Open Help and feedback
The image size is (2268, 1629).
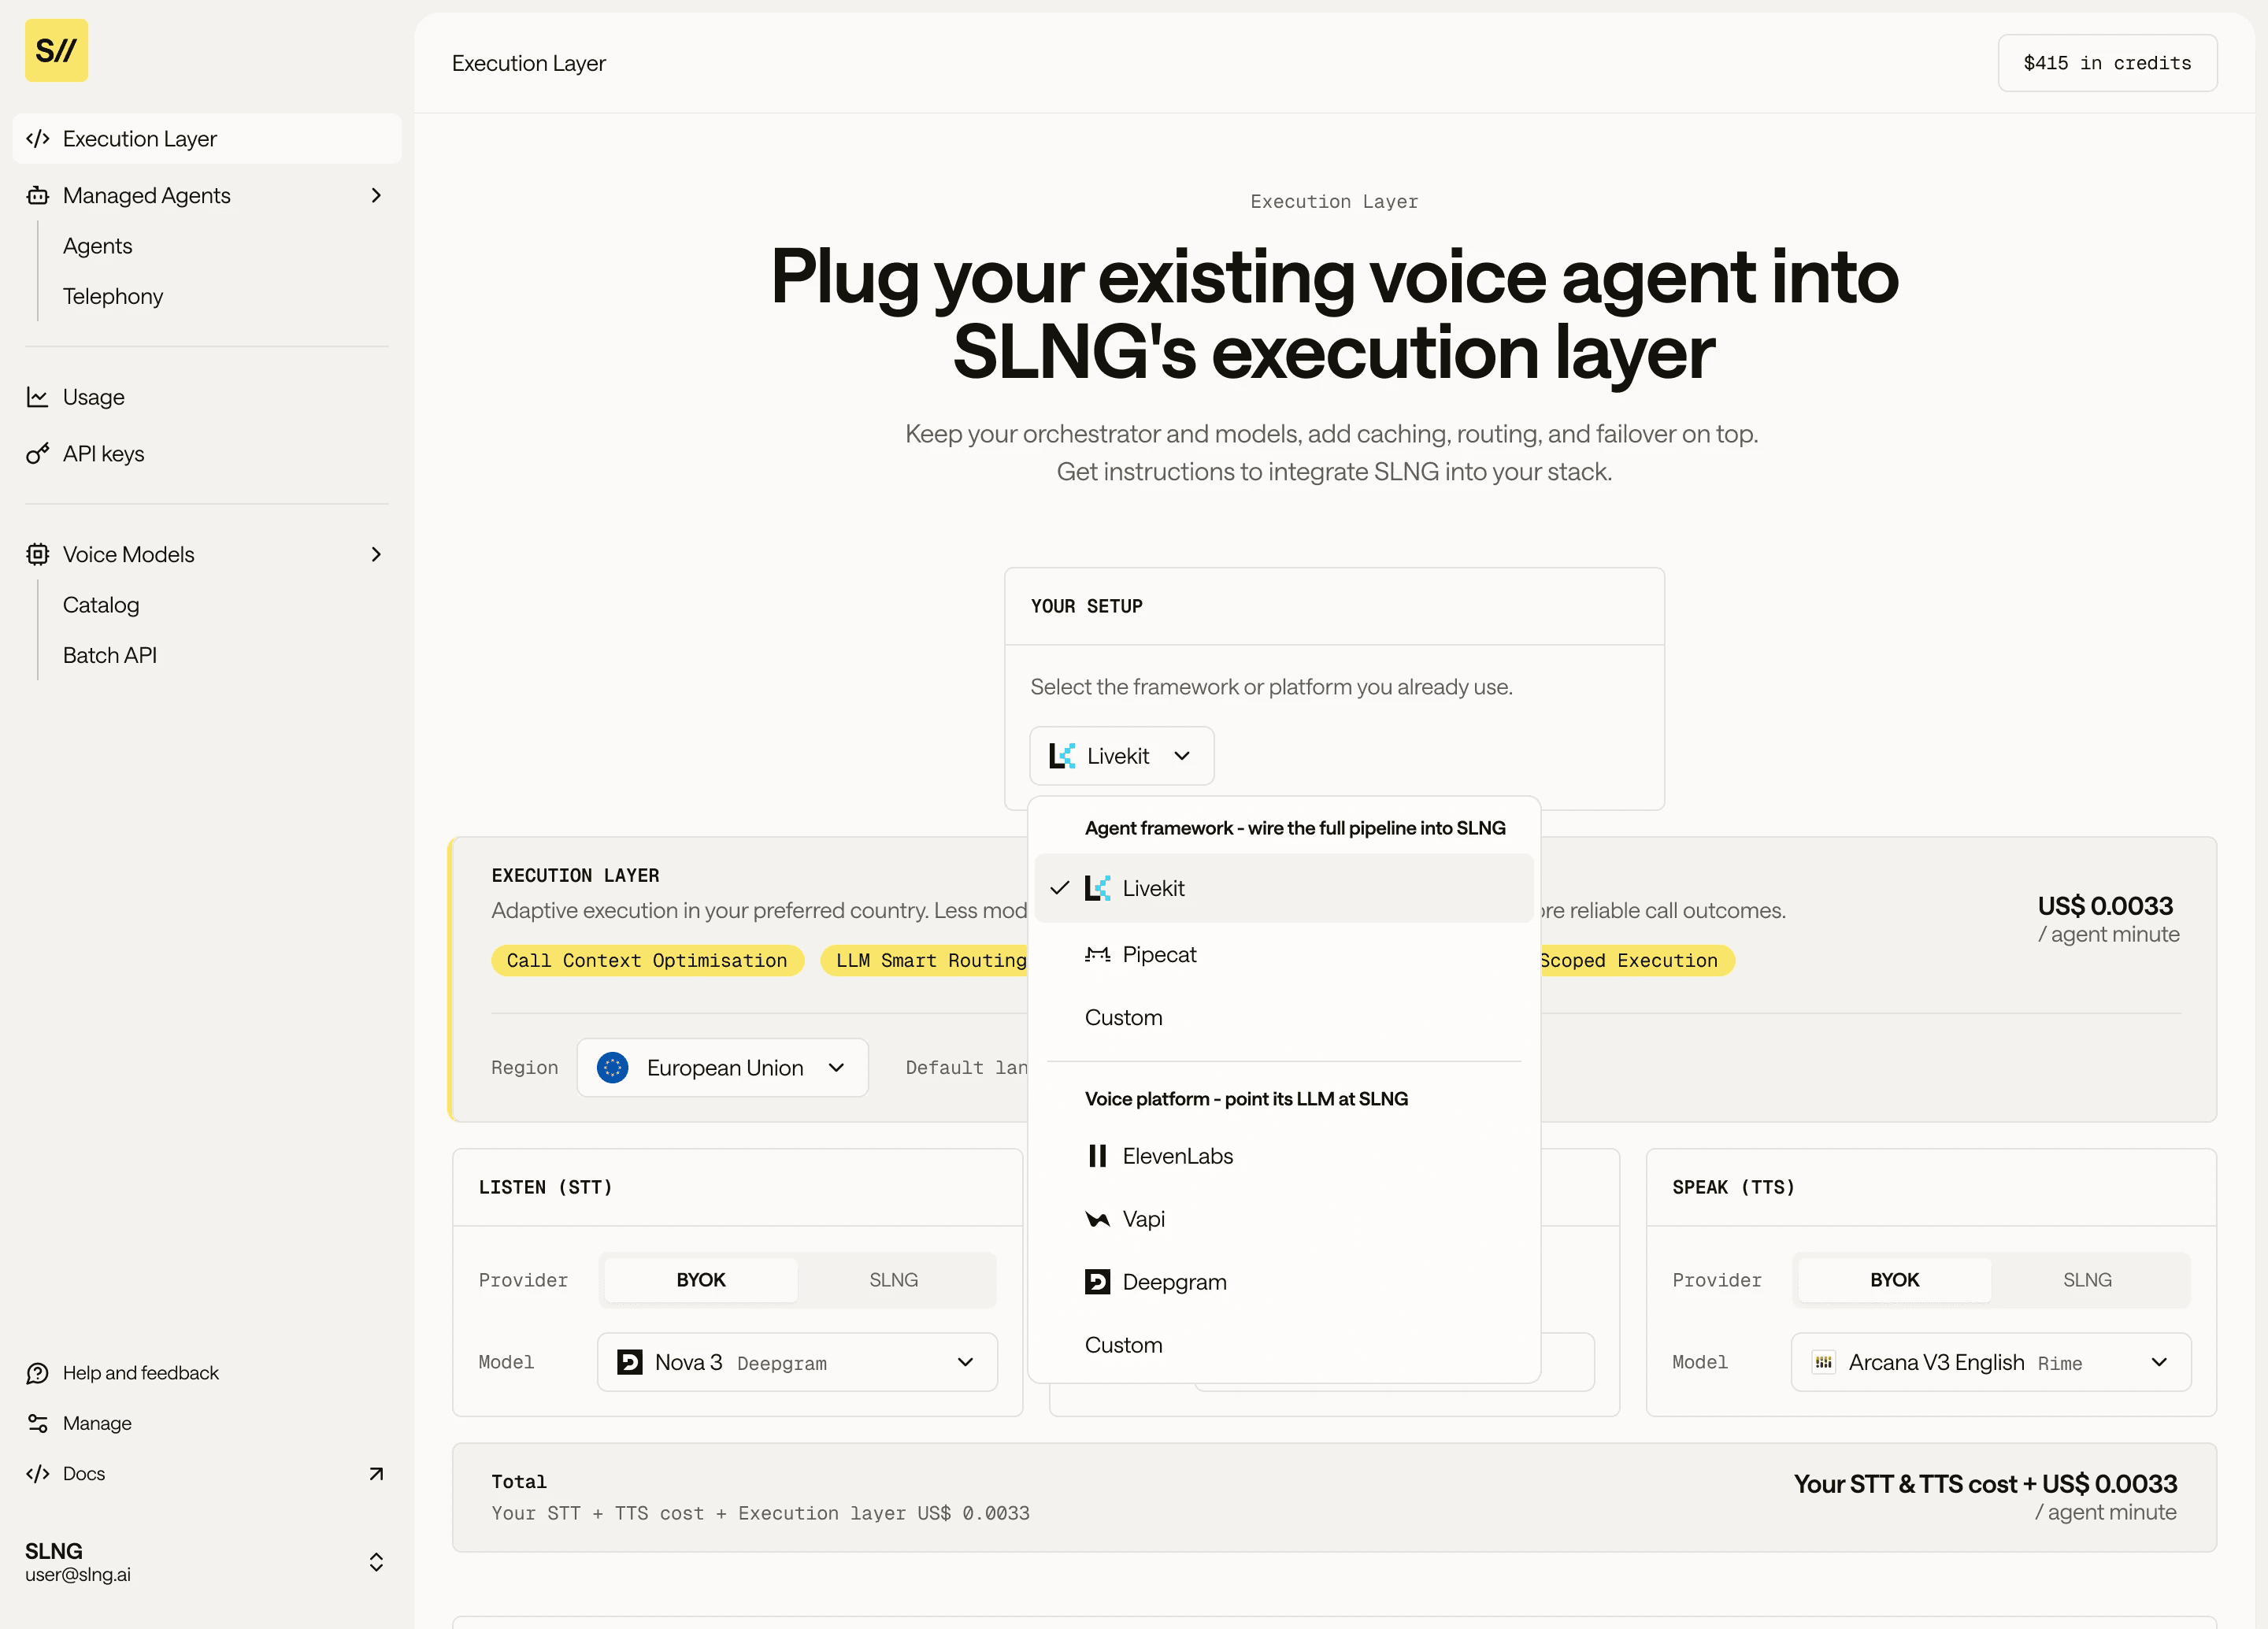click(207, 1373)
